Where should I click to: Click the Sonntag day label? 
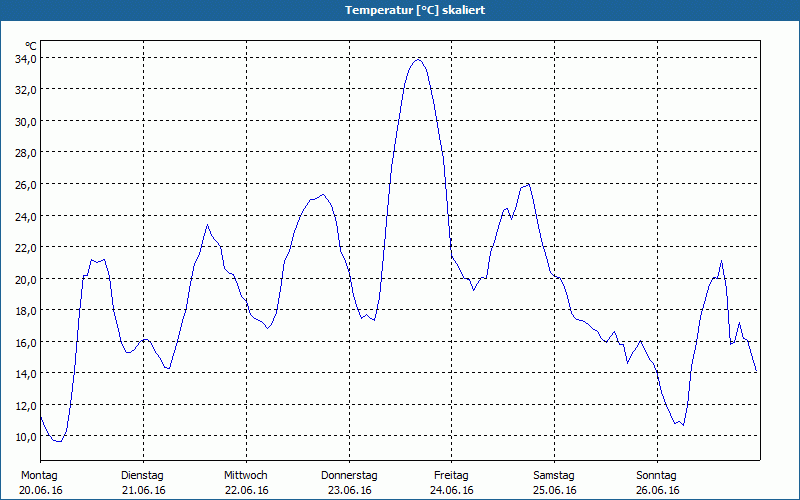point(656,476)
